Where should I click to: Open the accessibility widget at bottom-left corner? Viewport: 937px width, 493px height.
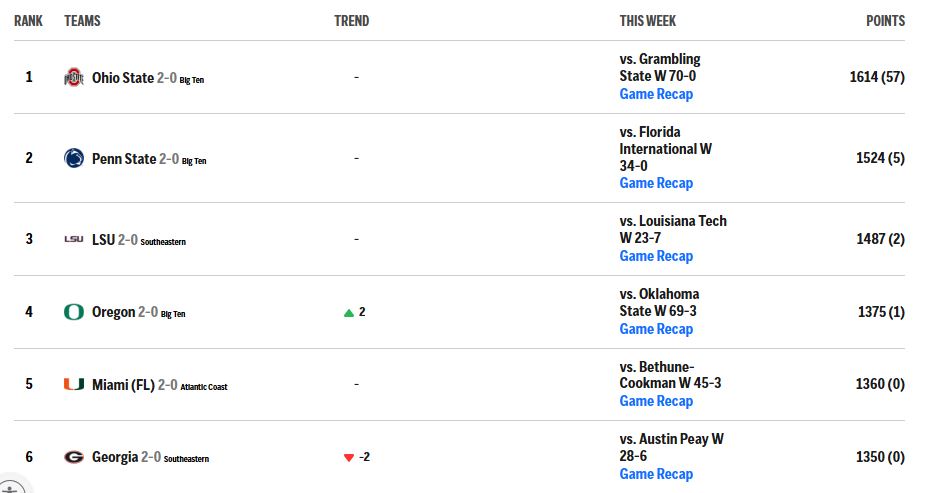(11, 487)
